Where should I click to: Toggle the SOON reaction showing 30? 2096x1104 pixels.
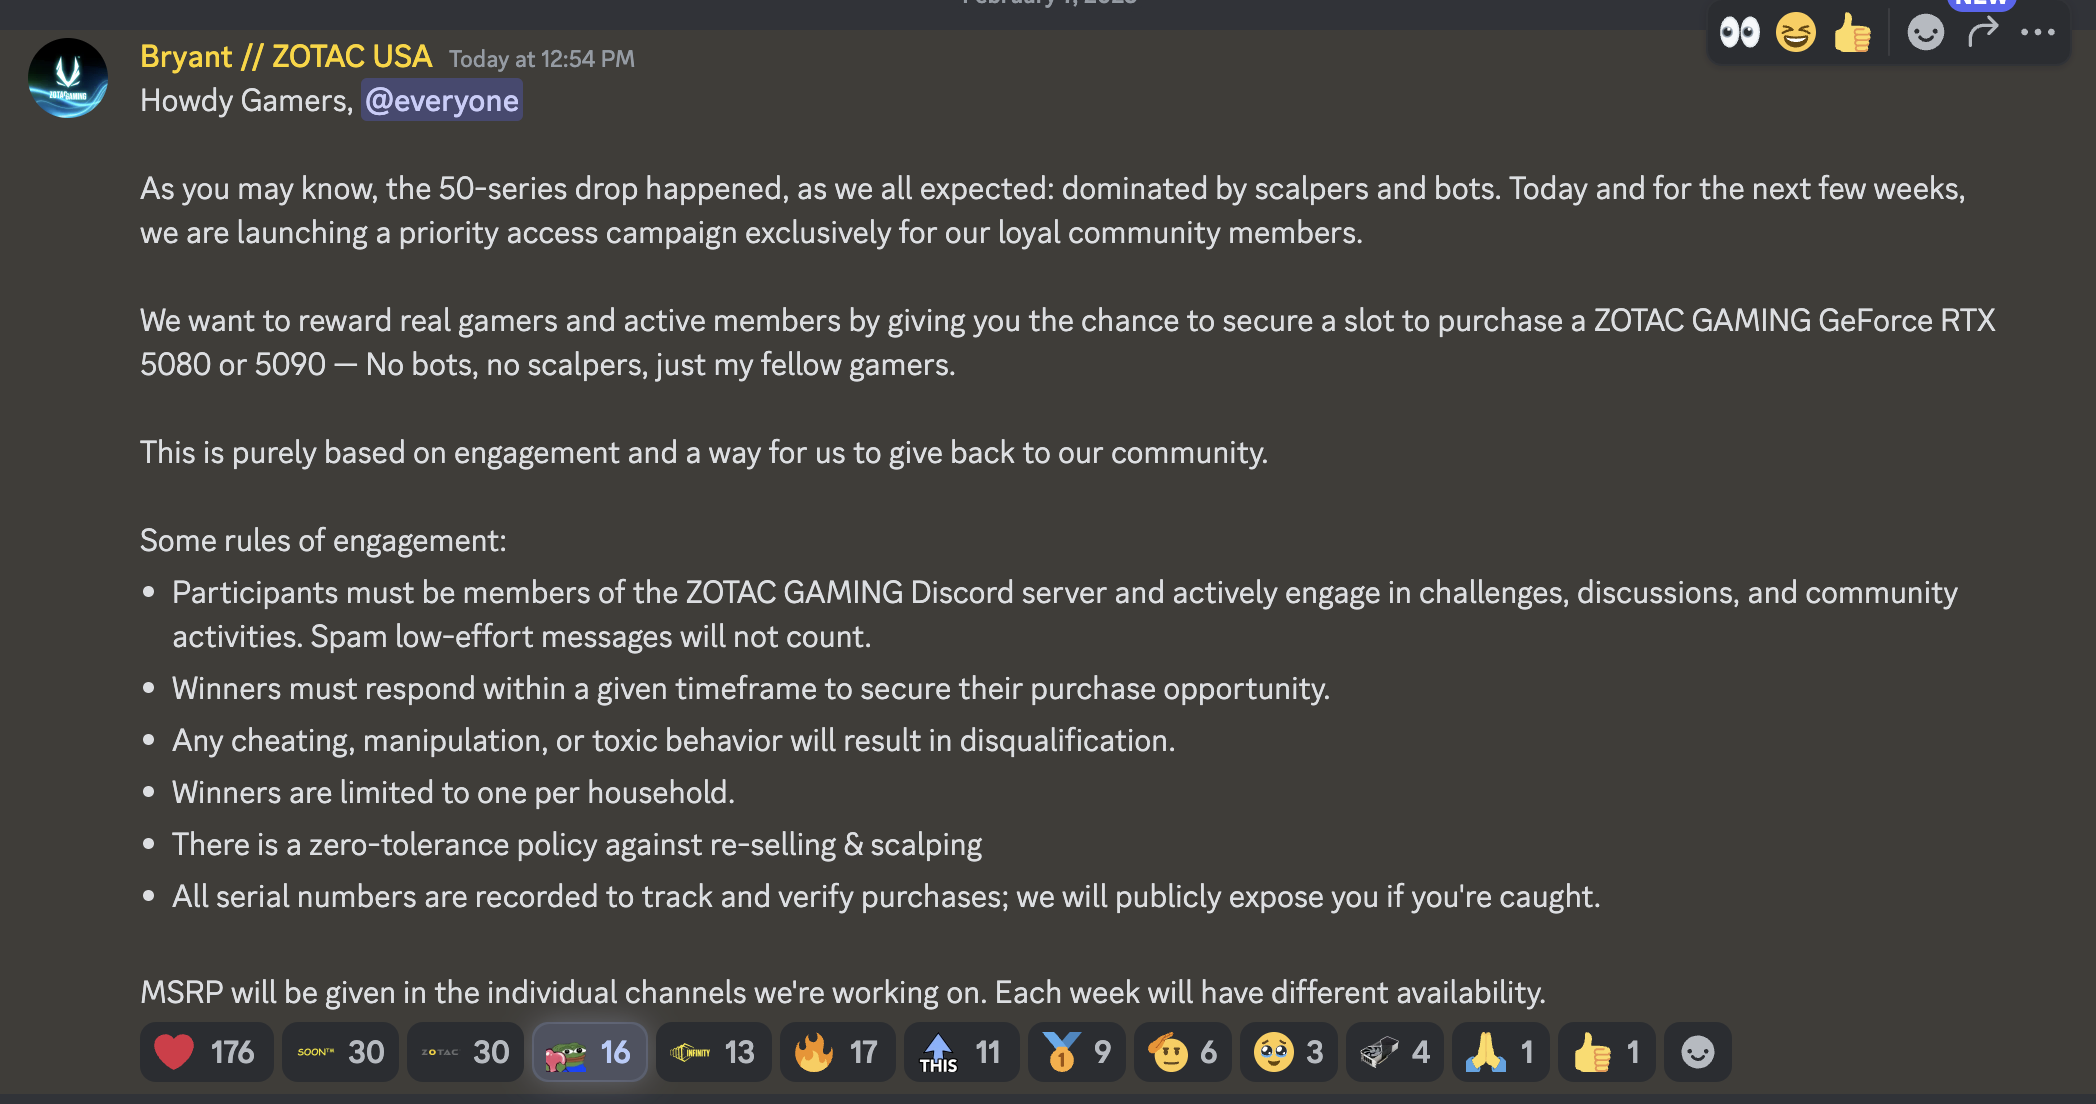tap(340, 1052)
